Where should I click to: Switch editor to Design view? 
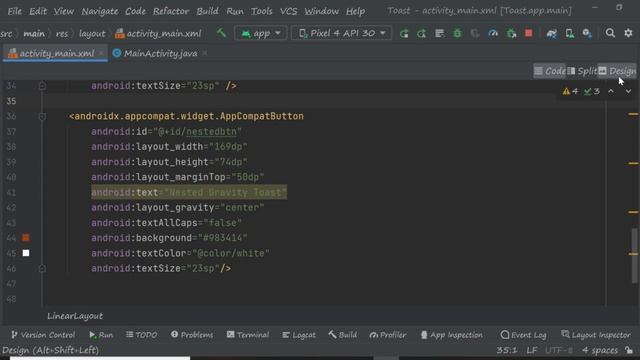coord(617,71)
